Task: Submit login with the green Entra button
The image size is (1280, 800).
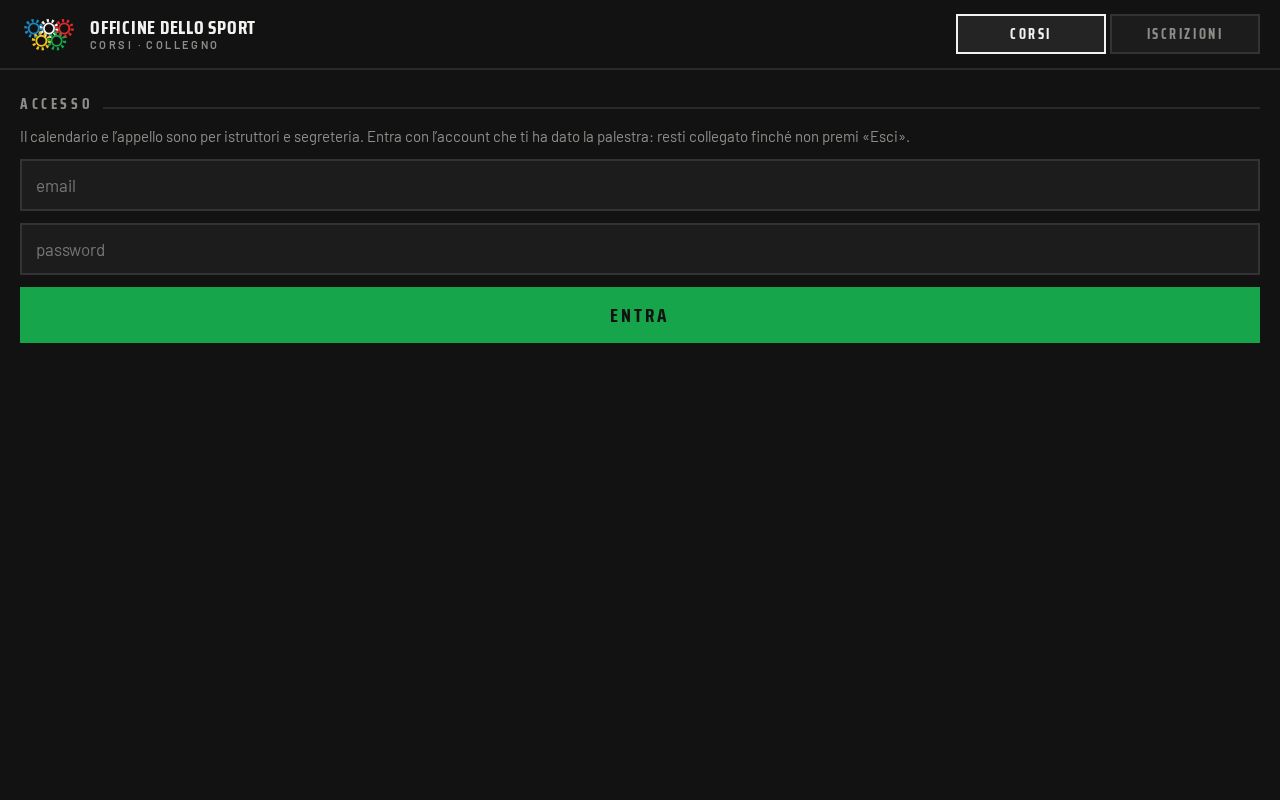Action: click(x=640, y=315)
